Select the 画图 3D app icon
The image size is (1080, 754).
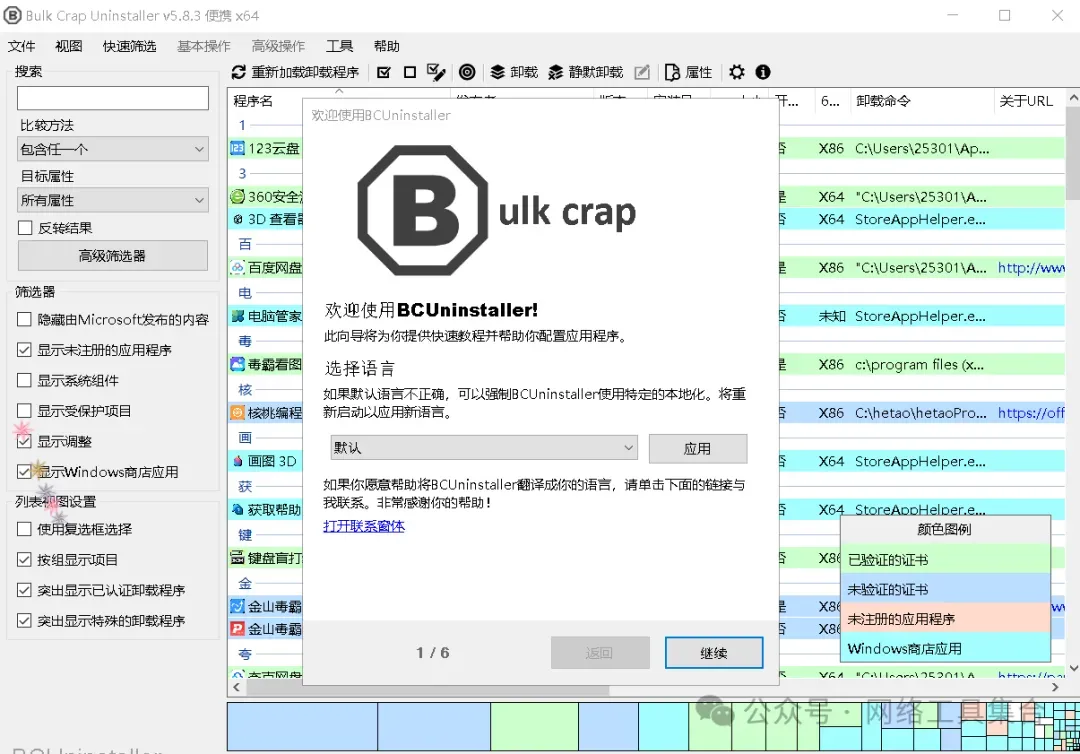[238, 461]
